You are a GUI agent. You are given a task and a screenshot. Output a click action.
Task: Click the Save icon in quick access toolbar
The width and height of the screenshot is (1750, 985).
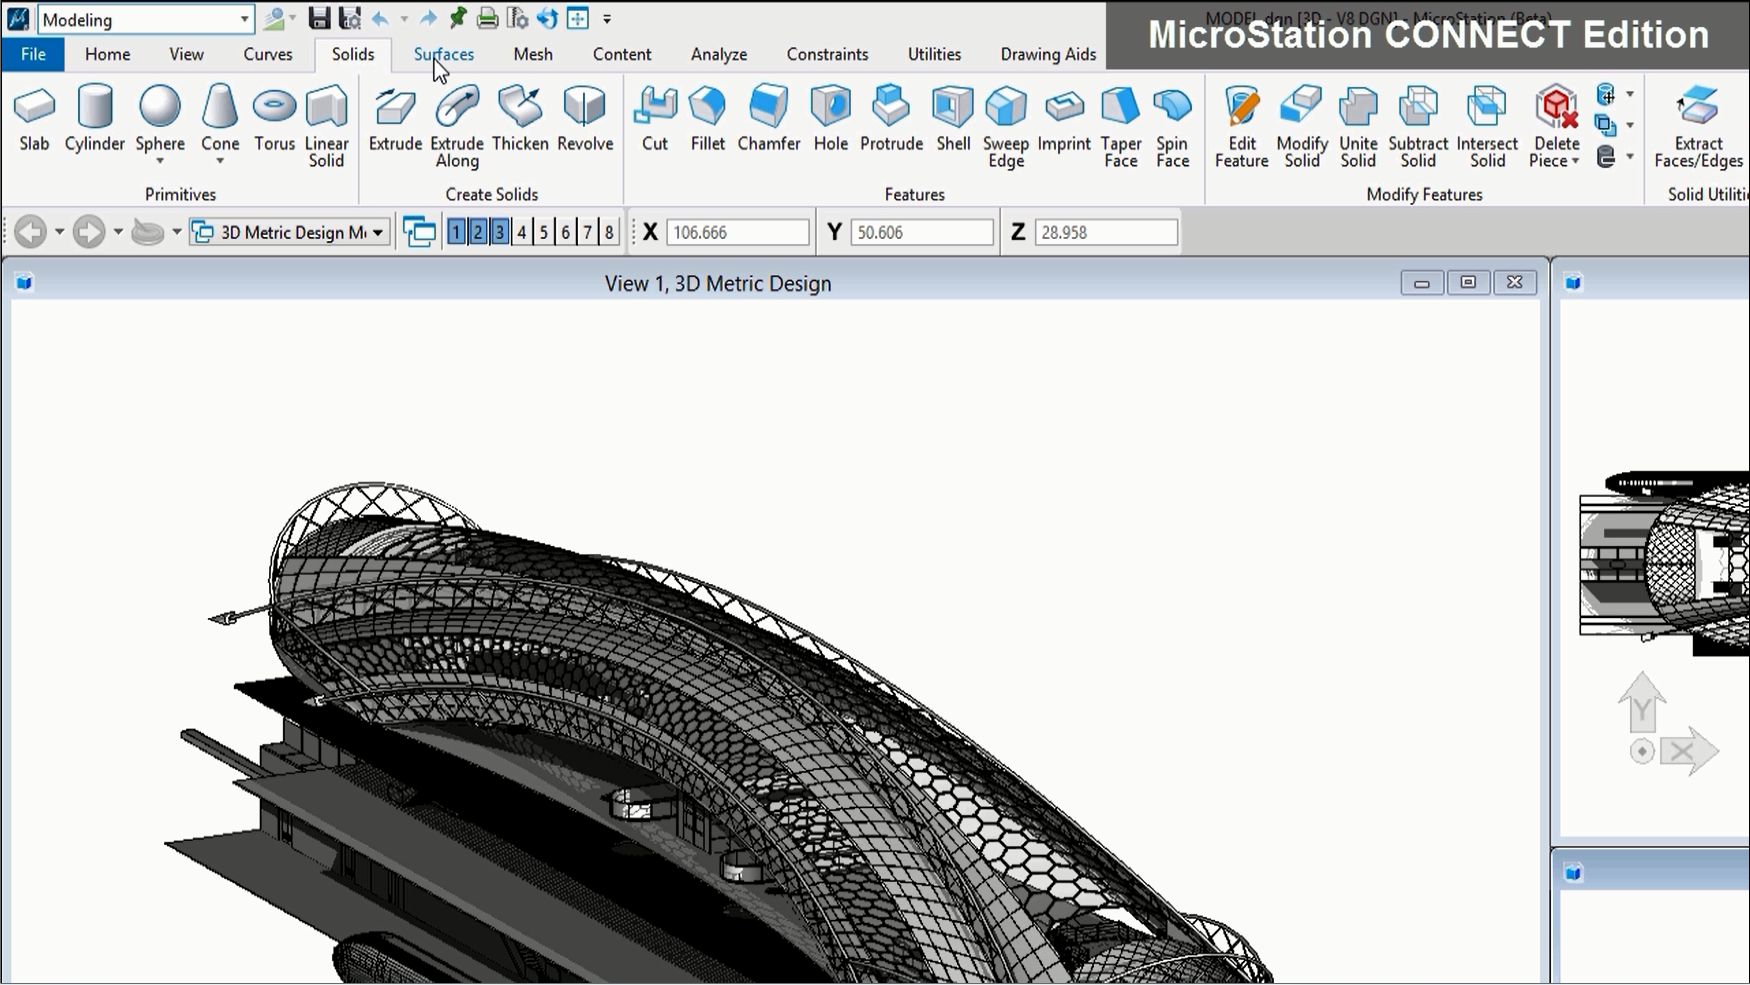pyautogui.click(x=319, y=18)
